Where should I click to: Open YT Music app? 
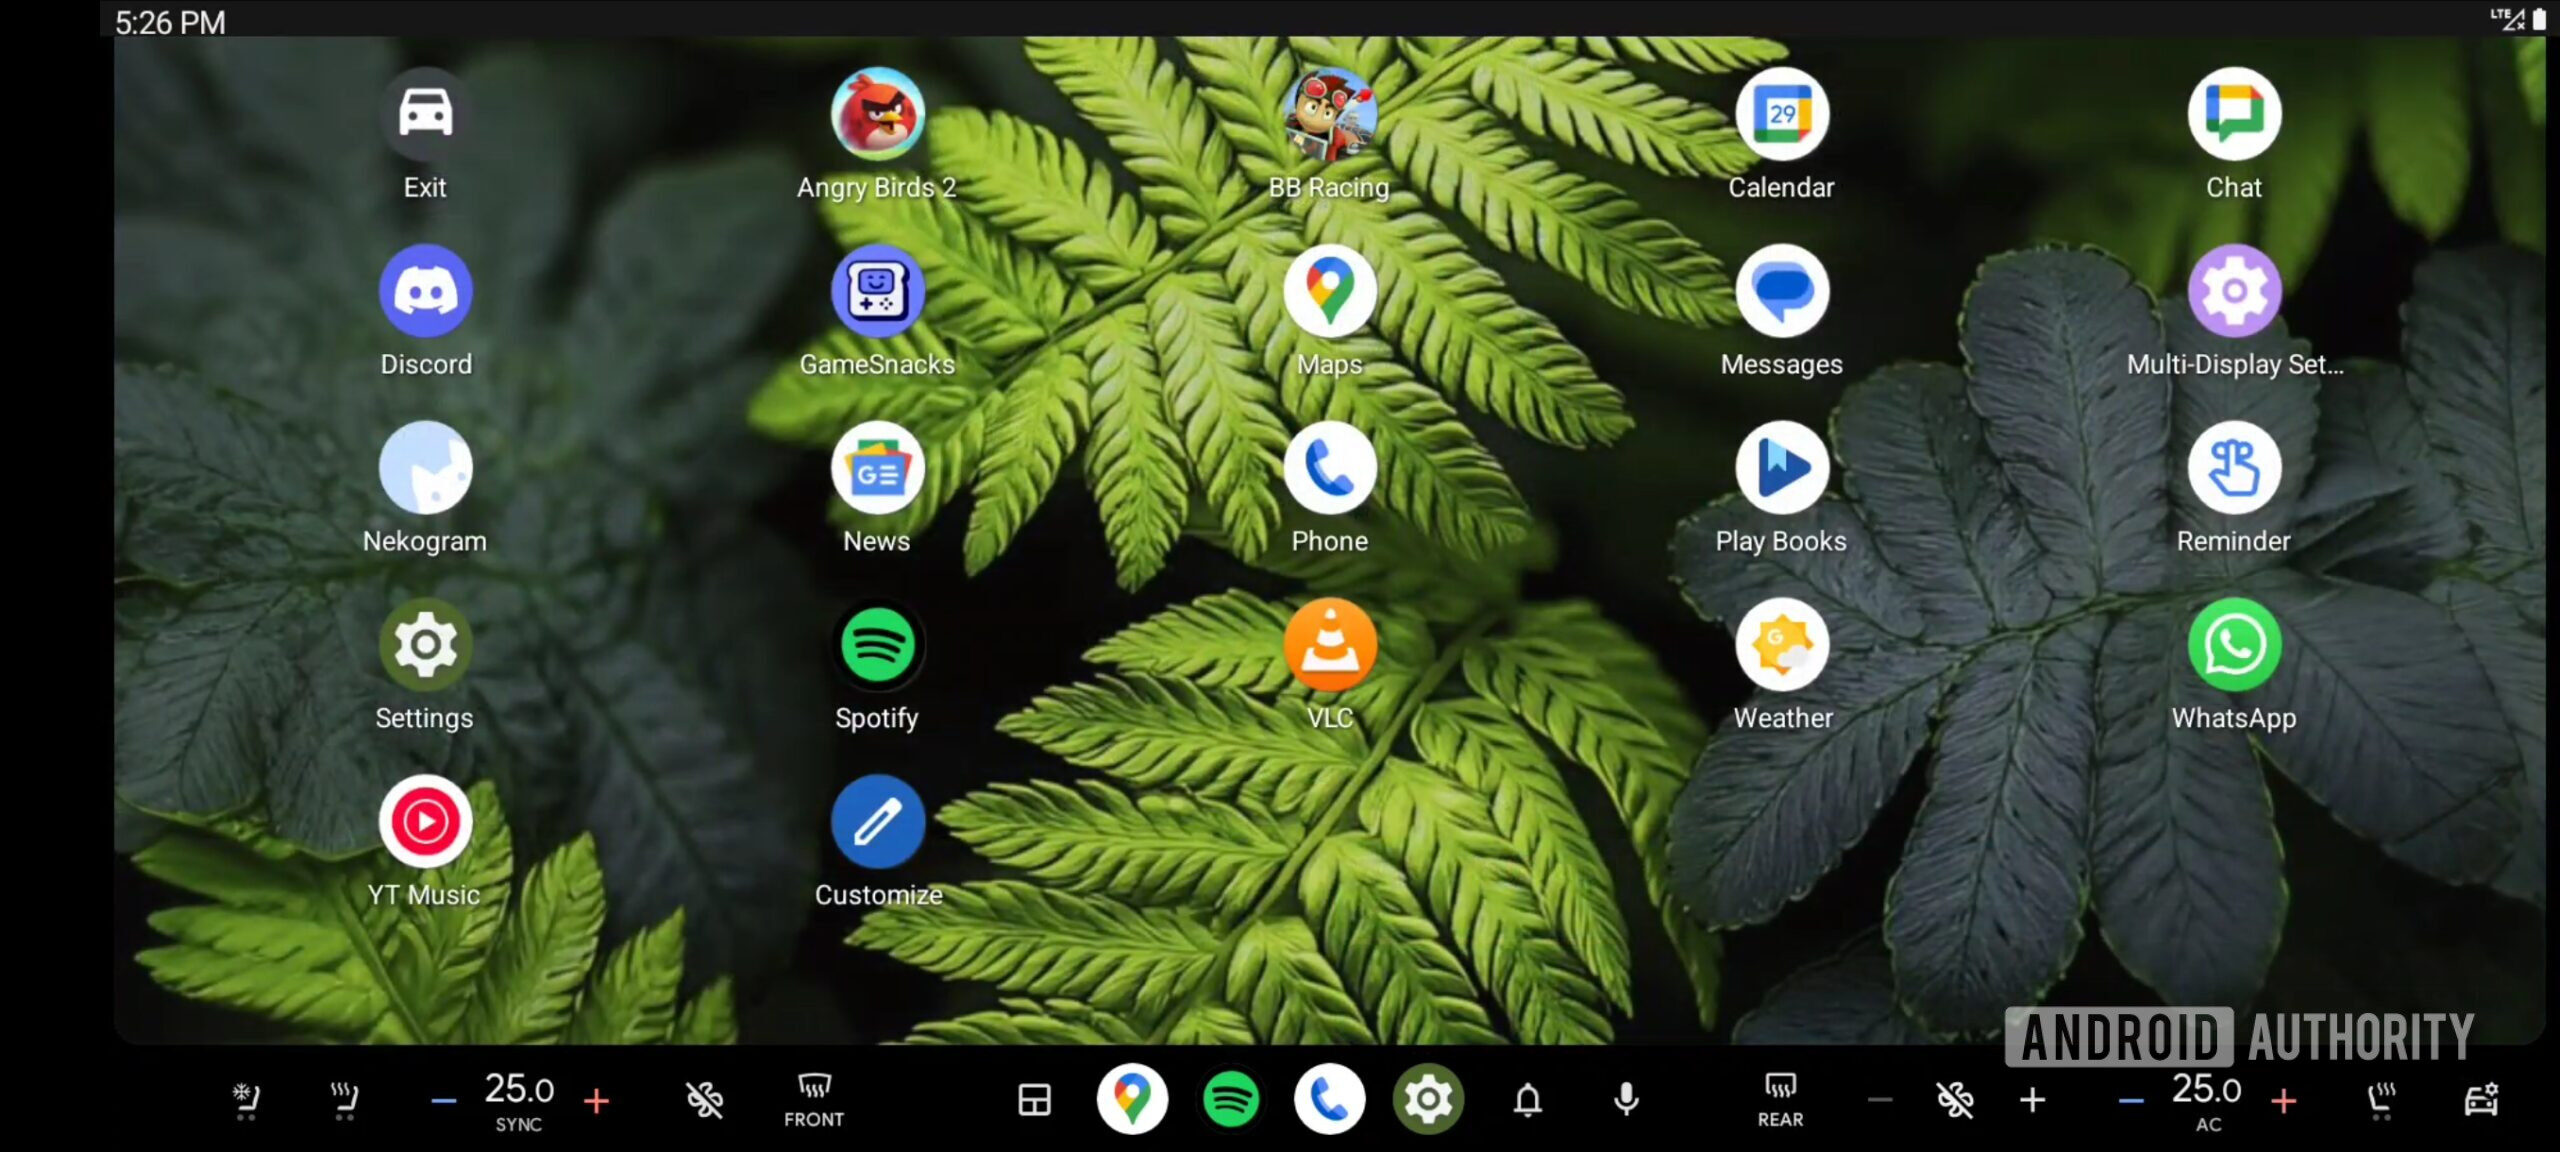pyautogui.click(x=425, y=823)
